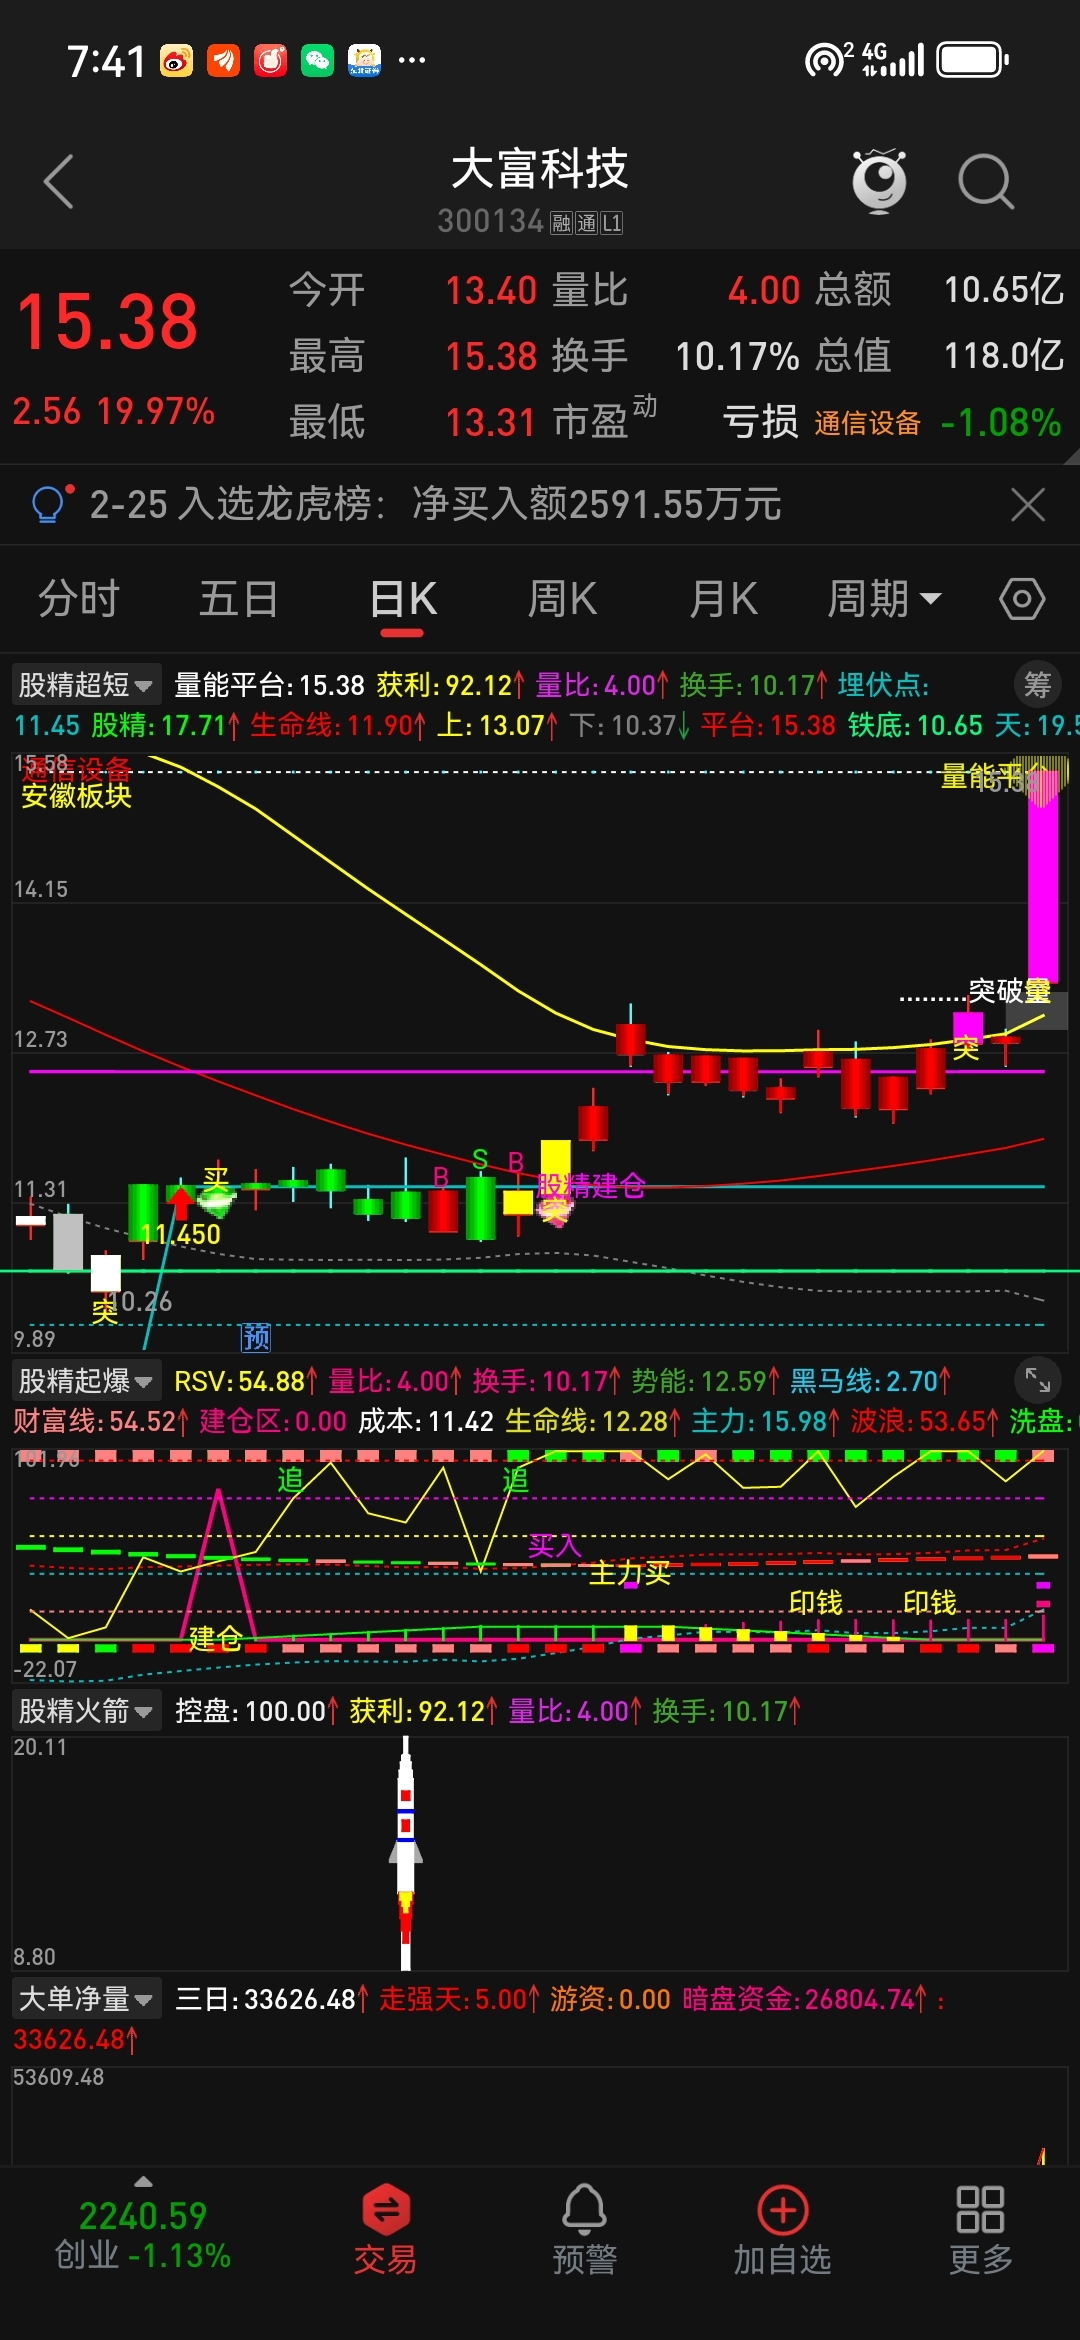The width and height of the screenshot is (1080, 2340).
Task: Tap the battery icon in status bar
Action: point(972,60)
